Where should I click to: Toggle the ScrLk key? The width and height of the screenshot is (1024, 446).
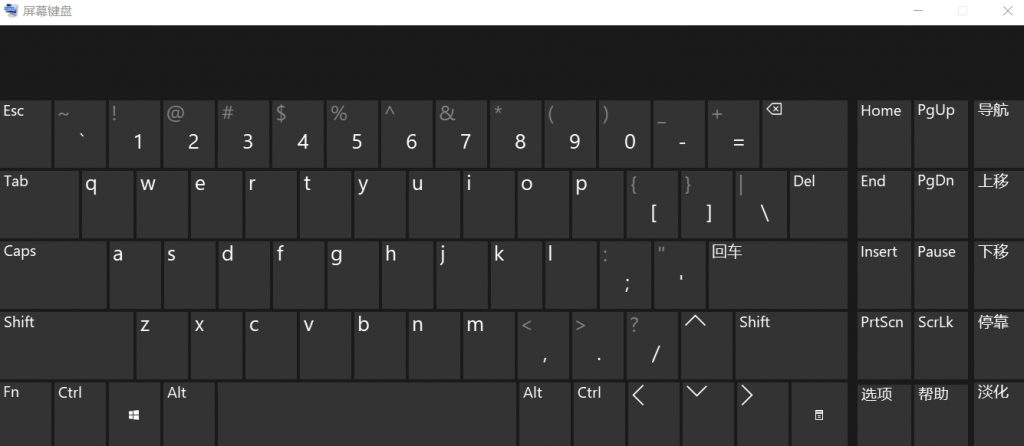940,345
